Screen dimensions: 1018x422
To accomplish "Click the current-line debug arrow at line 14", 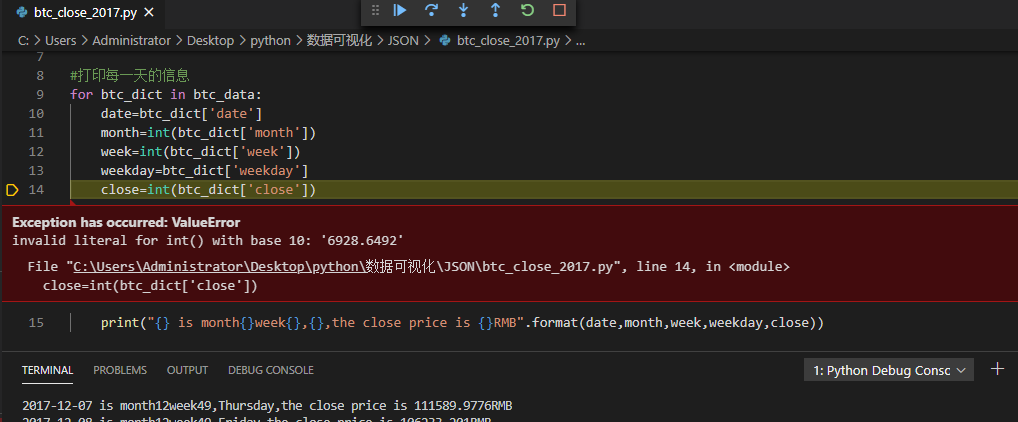I will (12, 190).
